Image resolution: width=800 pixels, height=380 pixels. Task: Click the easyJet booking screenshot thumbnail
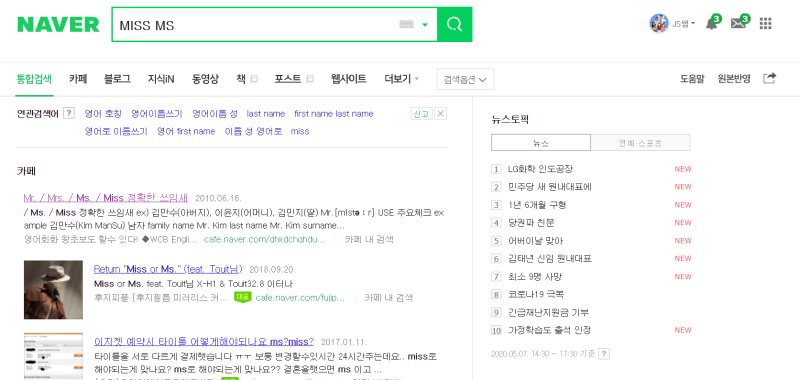[53, 356]
